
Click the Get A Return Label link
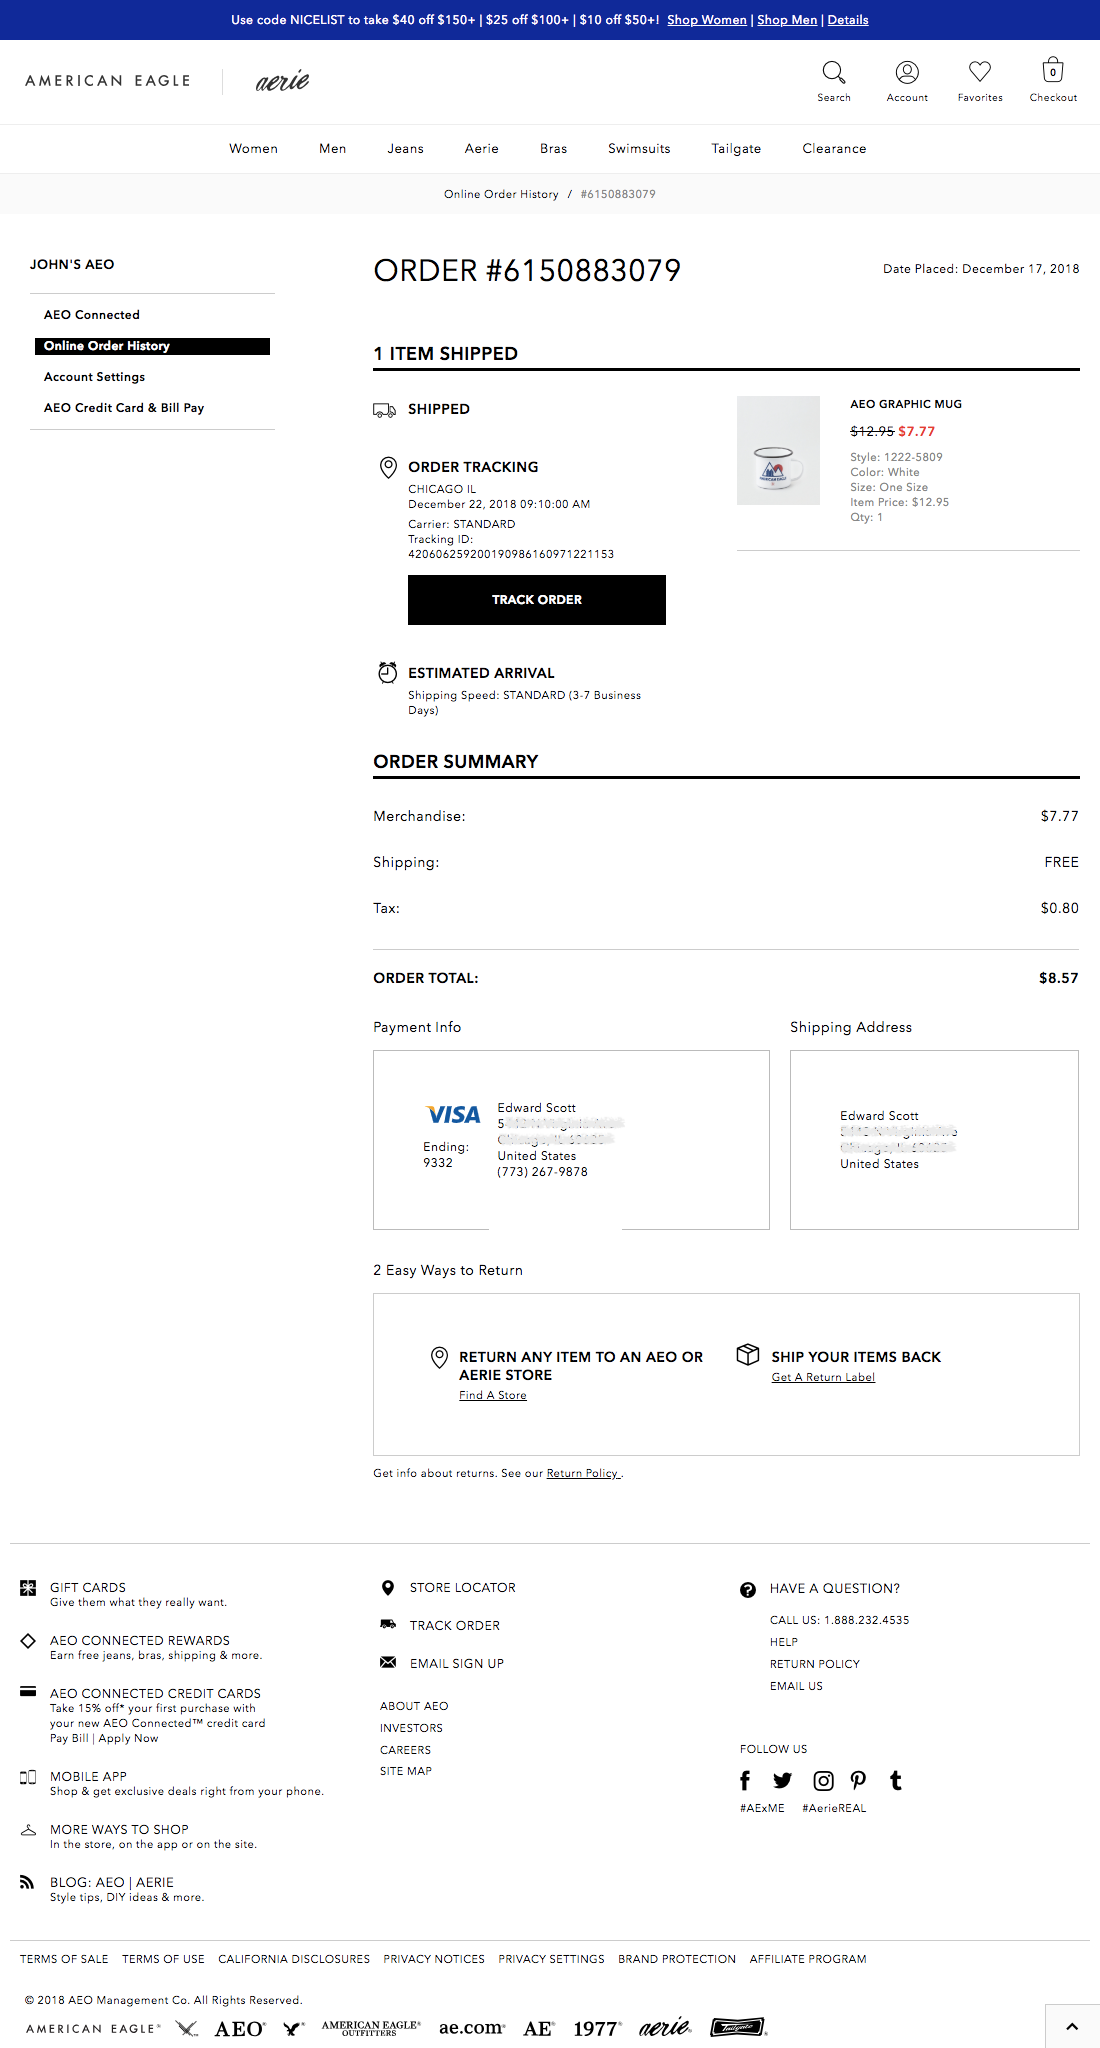coord(823,1377)
